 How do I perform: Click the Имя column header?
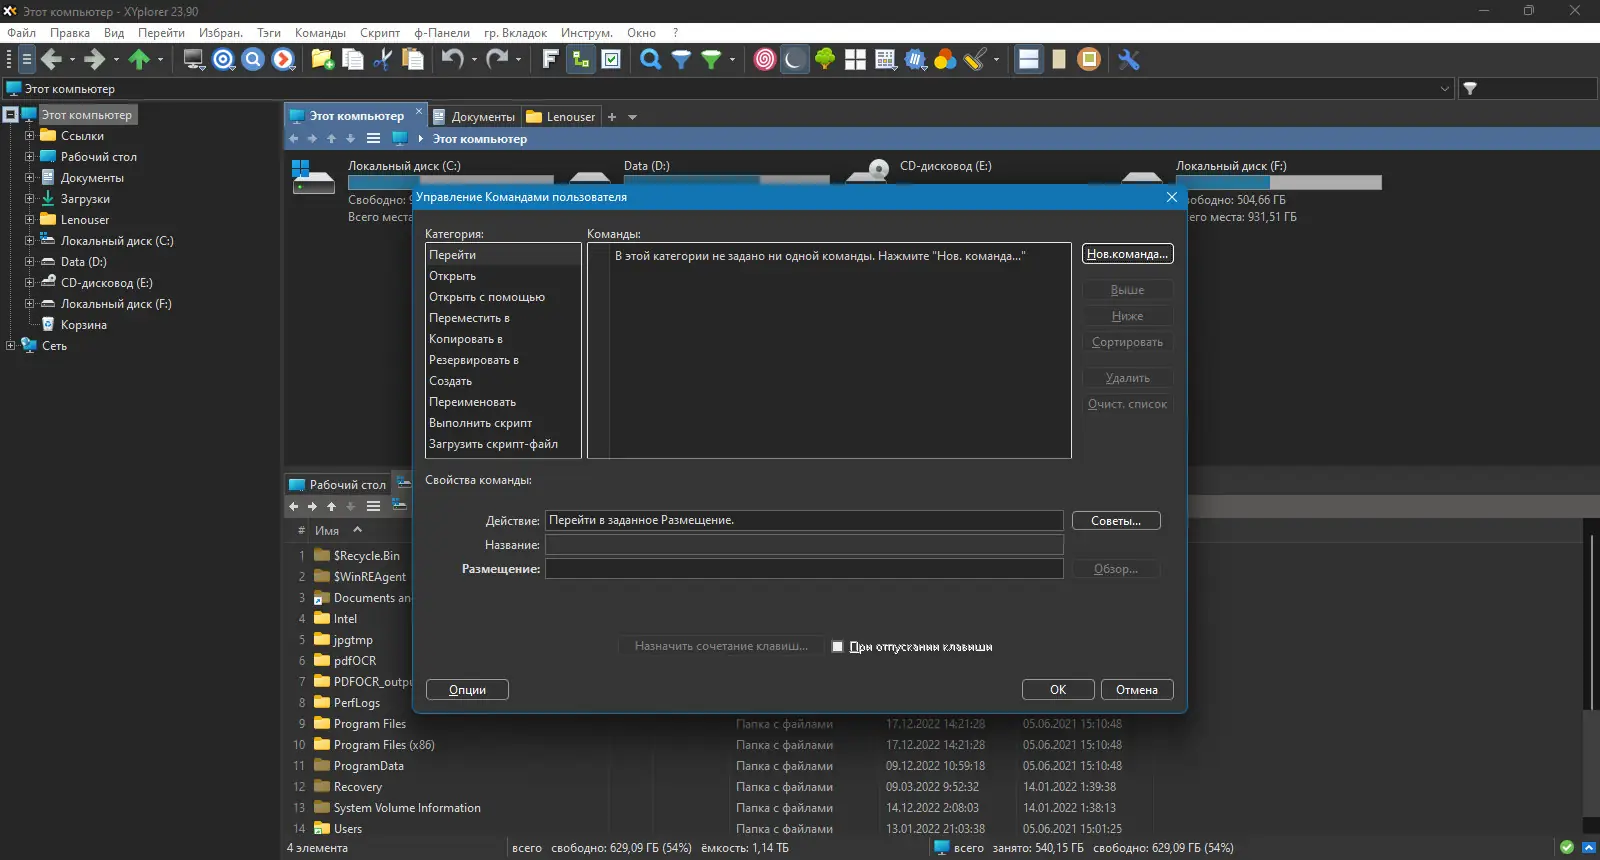click(x=327, y=531)
